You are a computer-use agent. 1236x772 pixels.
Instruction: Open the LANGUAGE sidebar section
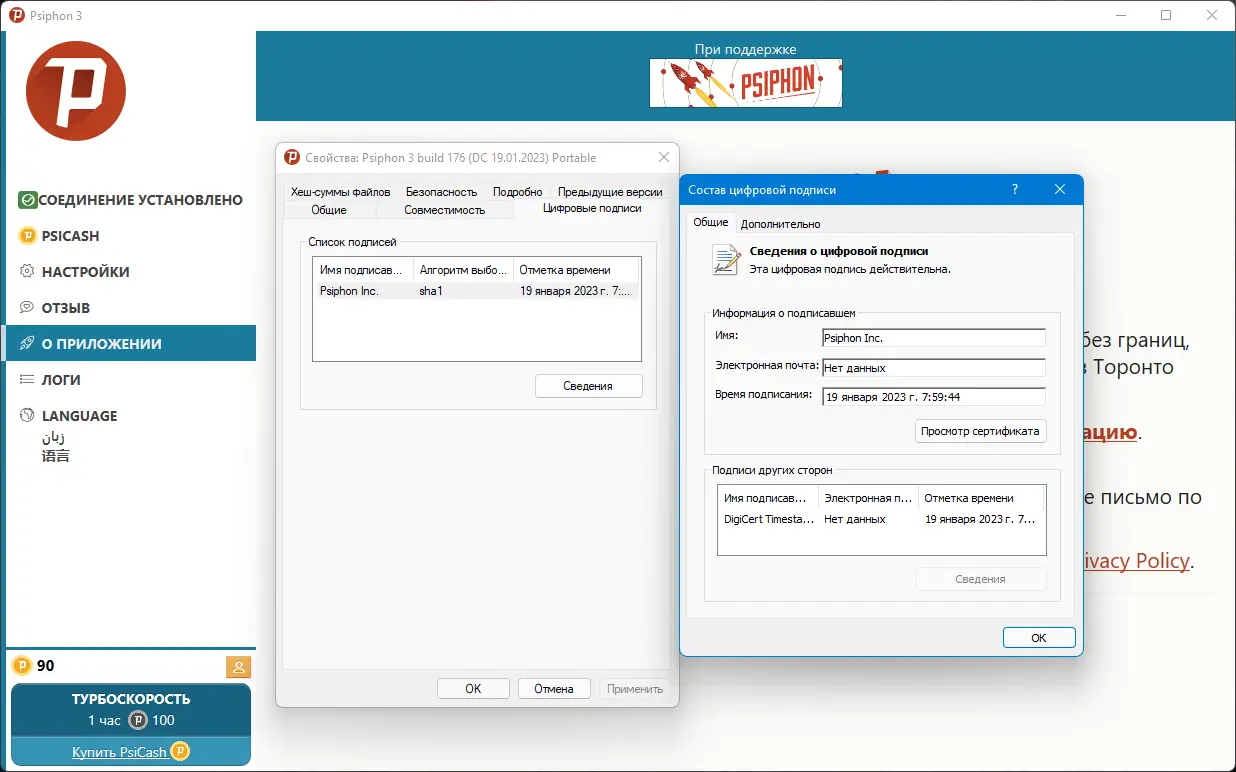click(x=131, y=416)
